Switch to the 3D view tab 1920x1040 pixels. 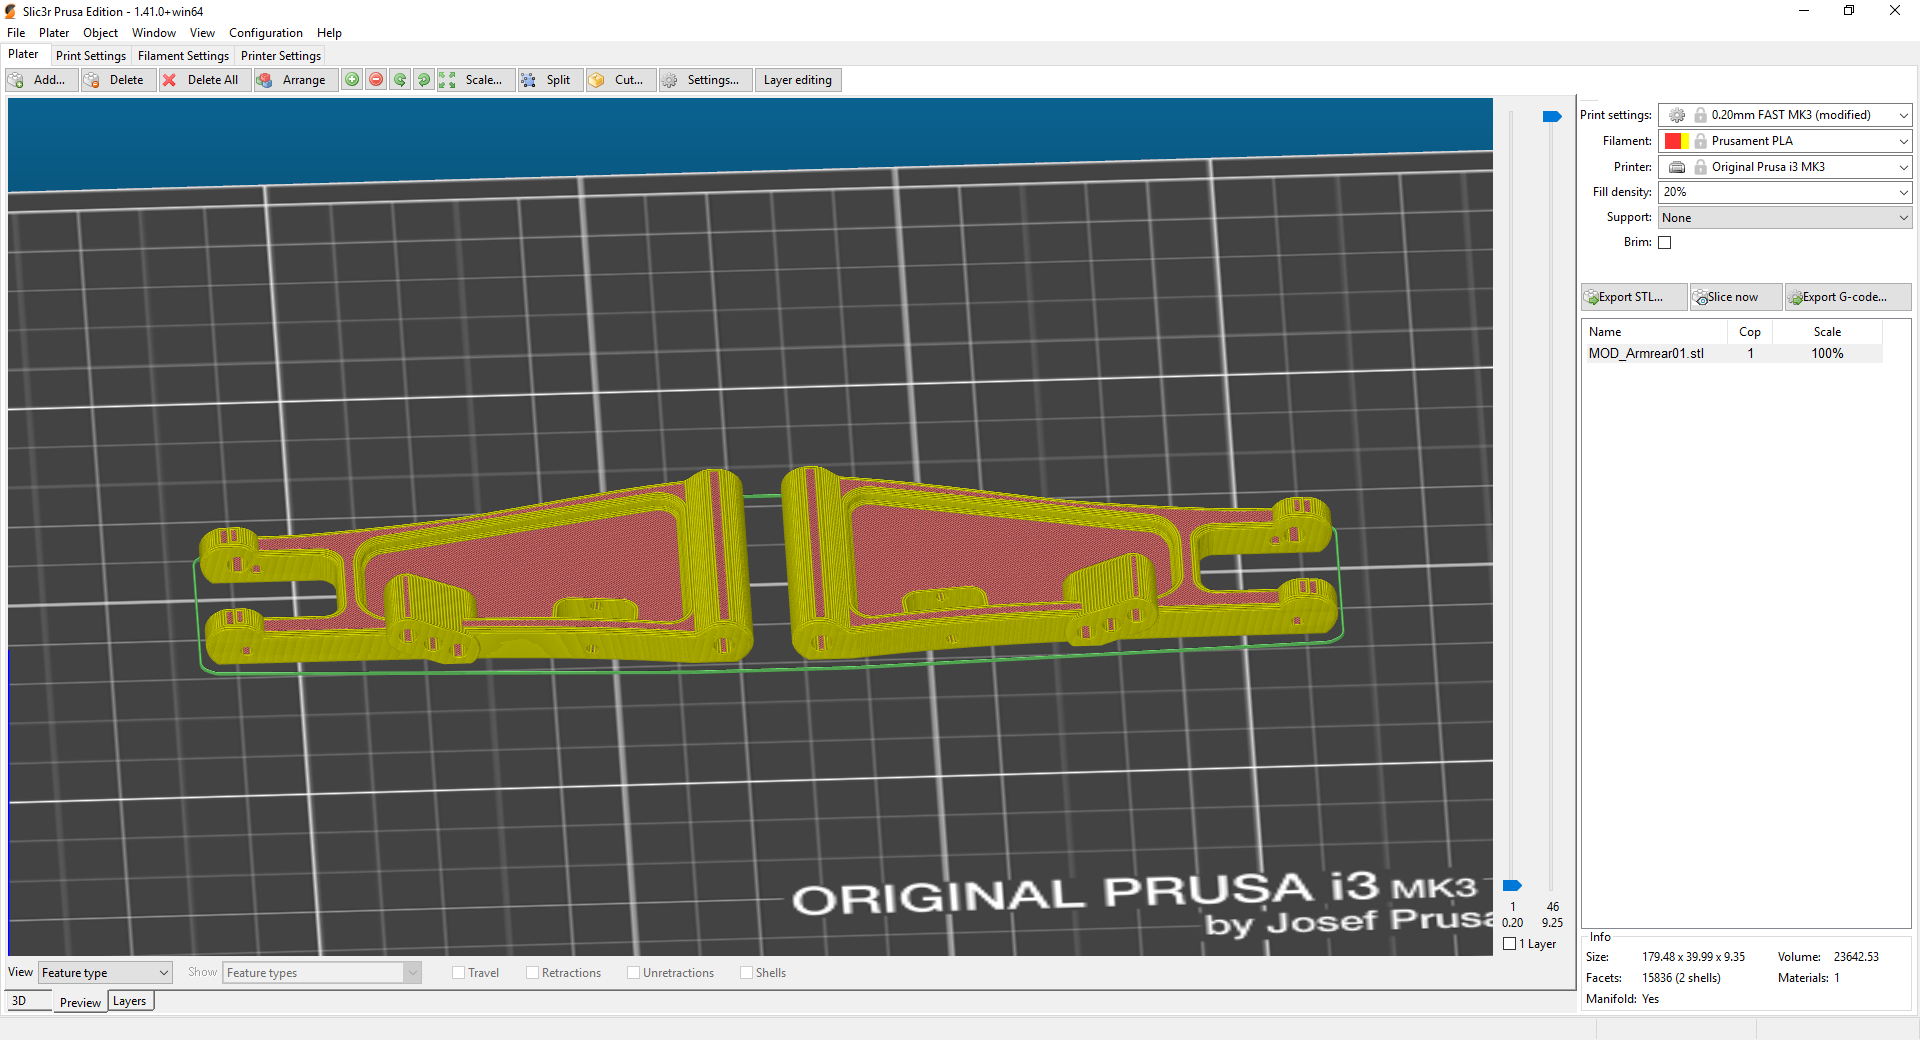pos(28,1001)
